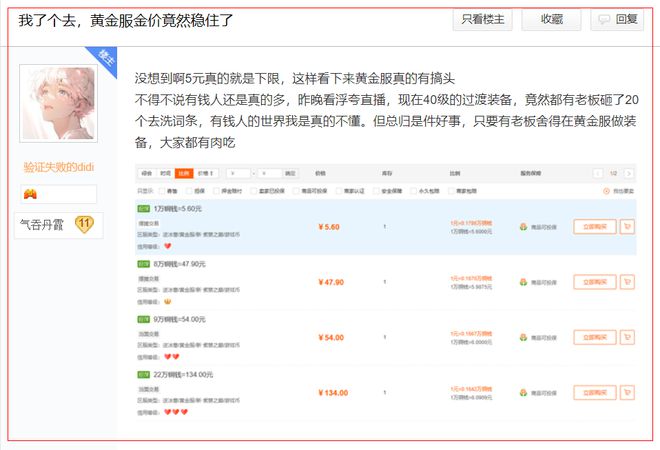The width and height of the screenshot is (660, 450).
Task: Add the ¥54.00 listing to cart
Action: coord(627,337)
